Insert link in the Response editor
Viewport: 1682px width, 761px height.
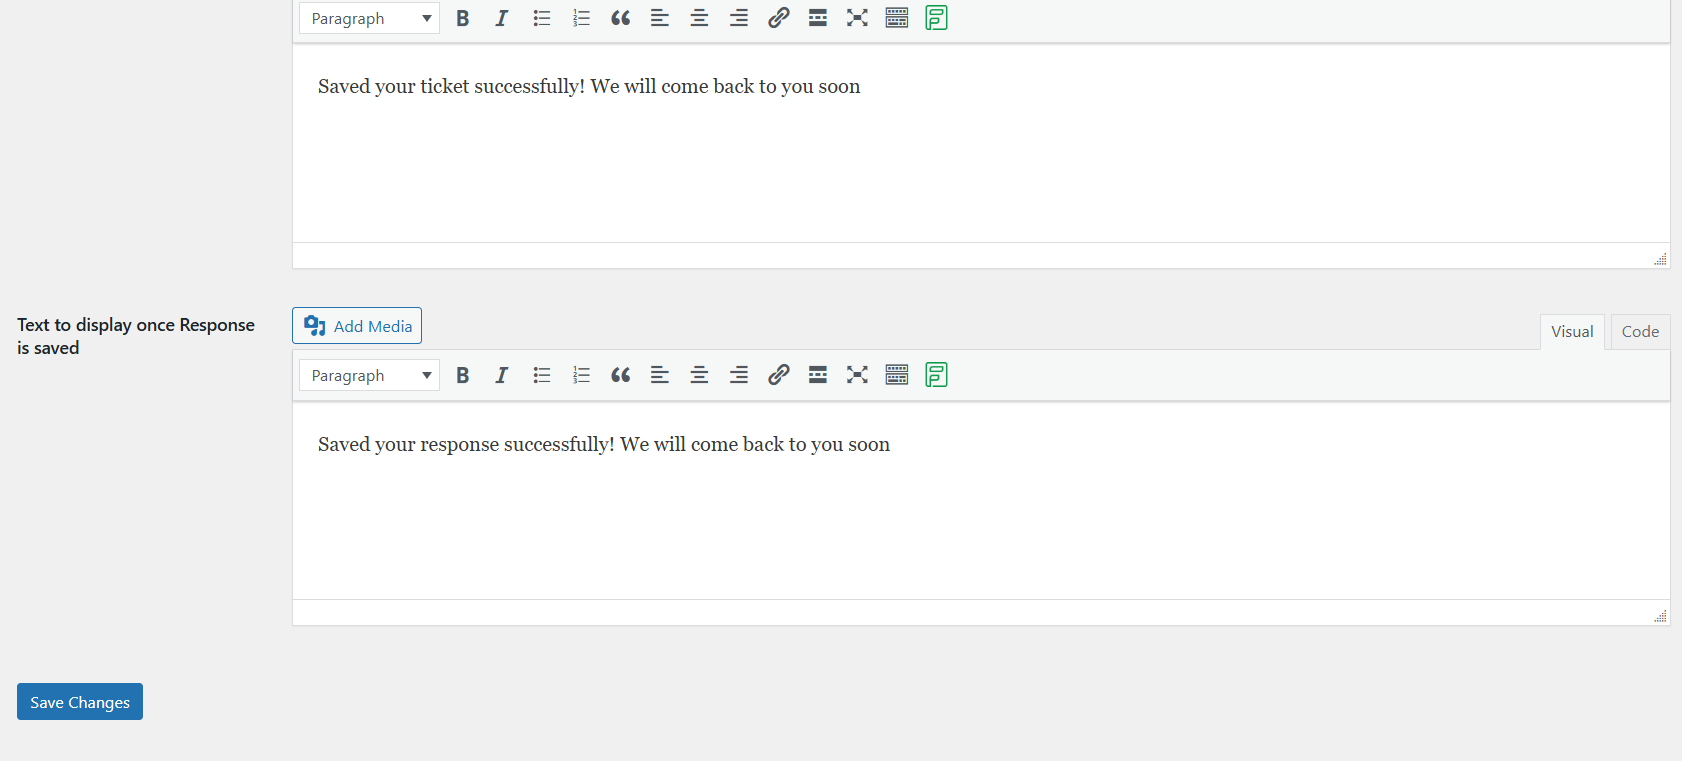pos(778,375)
